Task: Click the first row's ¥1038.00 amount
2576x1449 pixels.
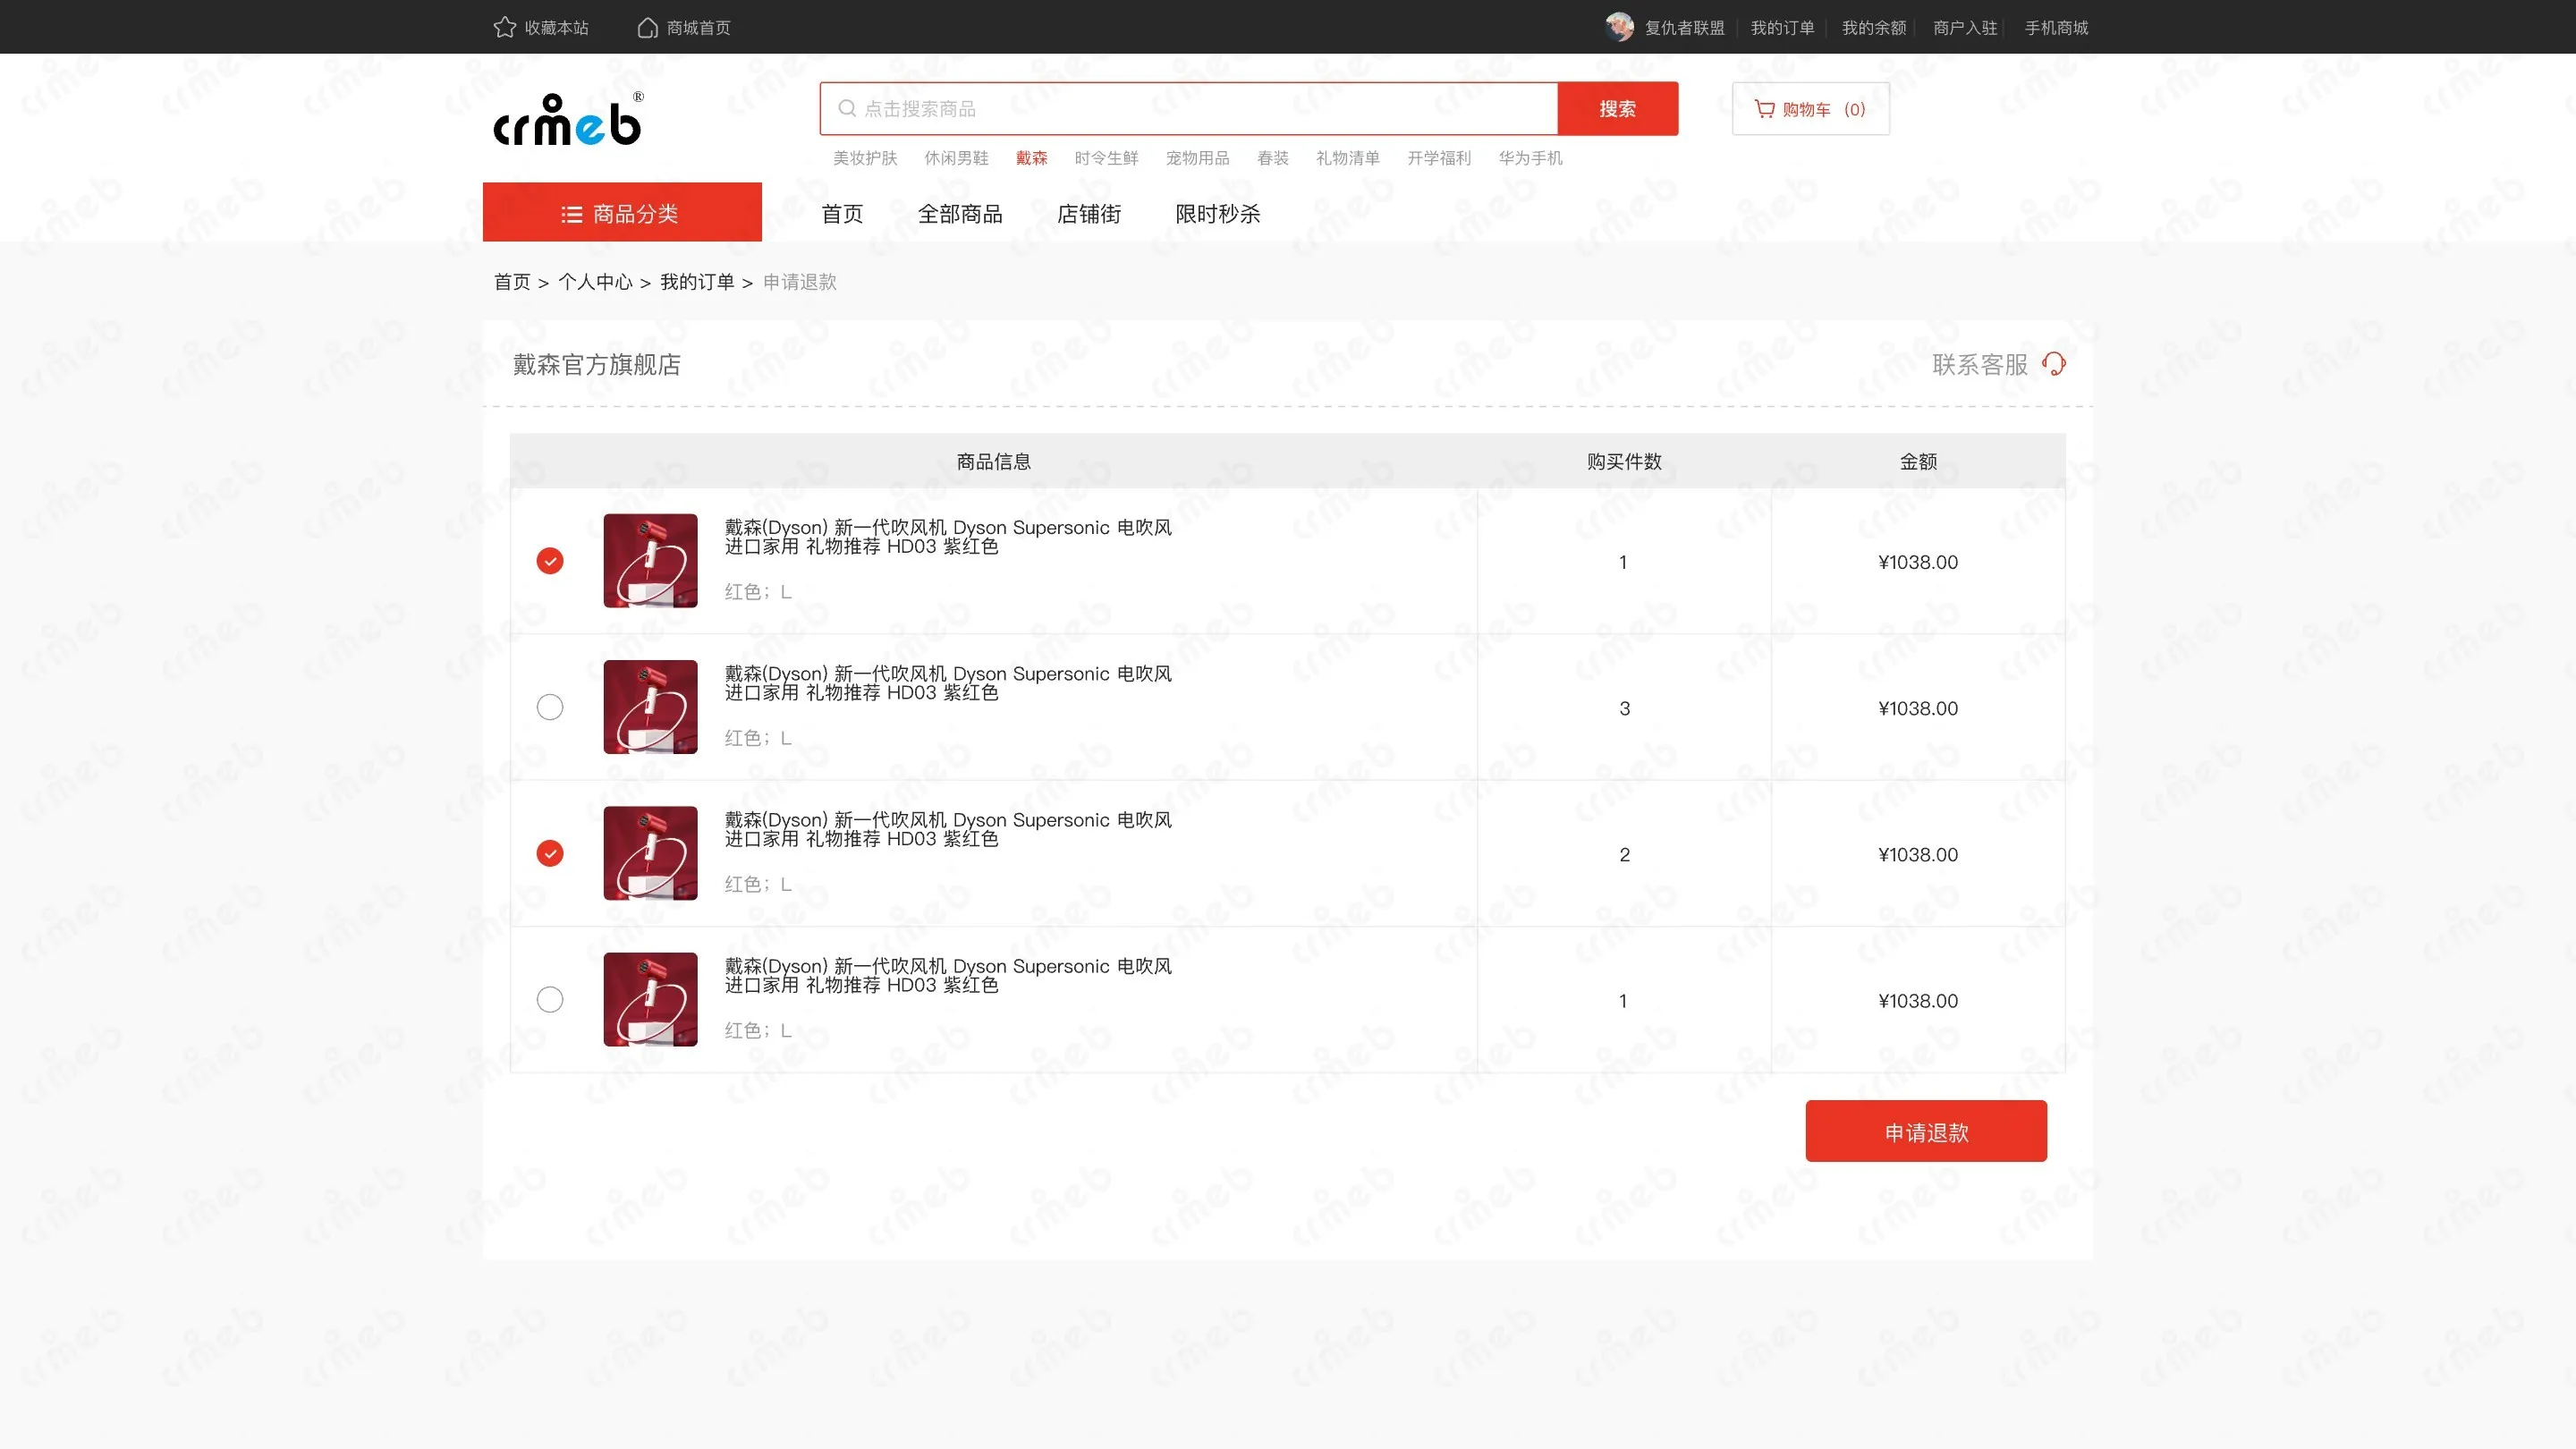Action: [x=1918, y=562]
